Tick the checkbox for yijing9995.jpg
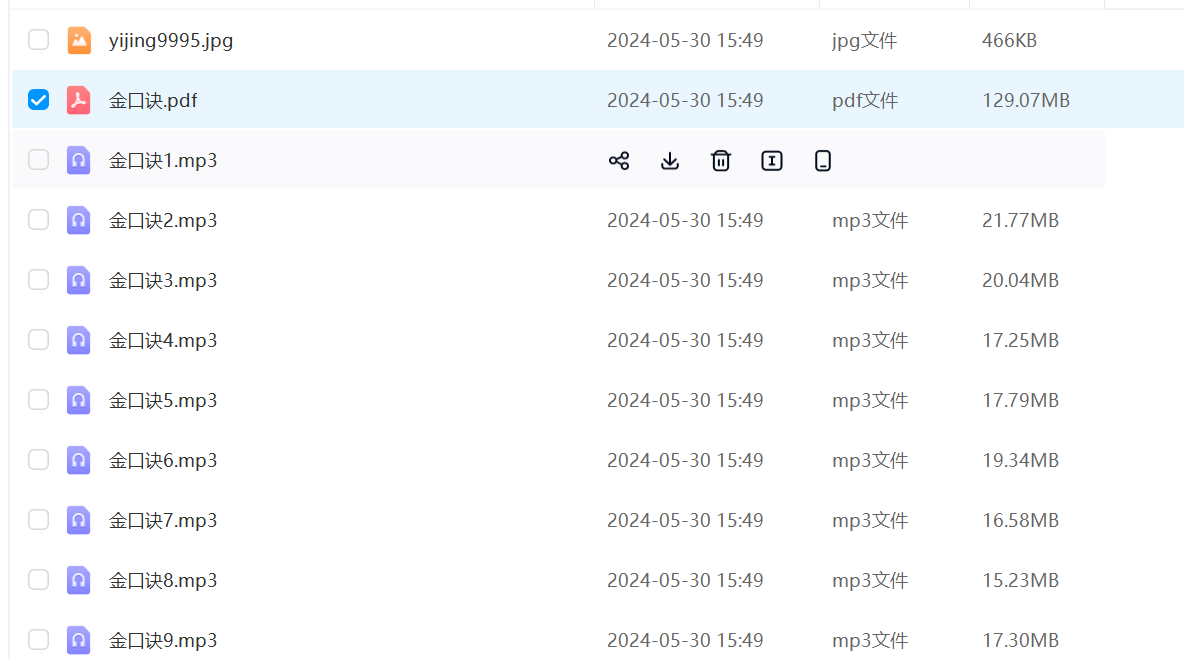 coord(38,40)
